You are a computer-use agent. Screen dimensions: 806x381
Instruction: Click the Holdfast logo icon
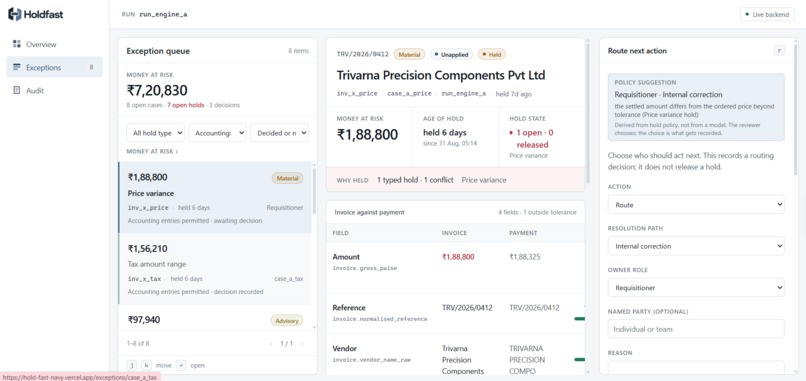pos(14,14)
